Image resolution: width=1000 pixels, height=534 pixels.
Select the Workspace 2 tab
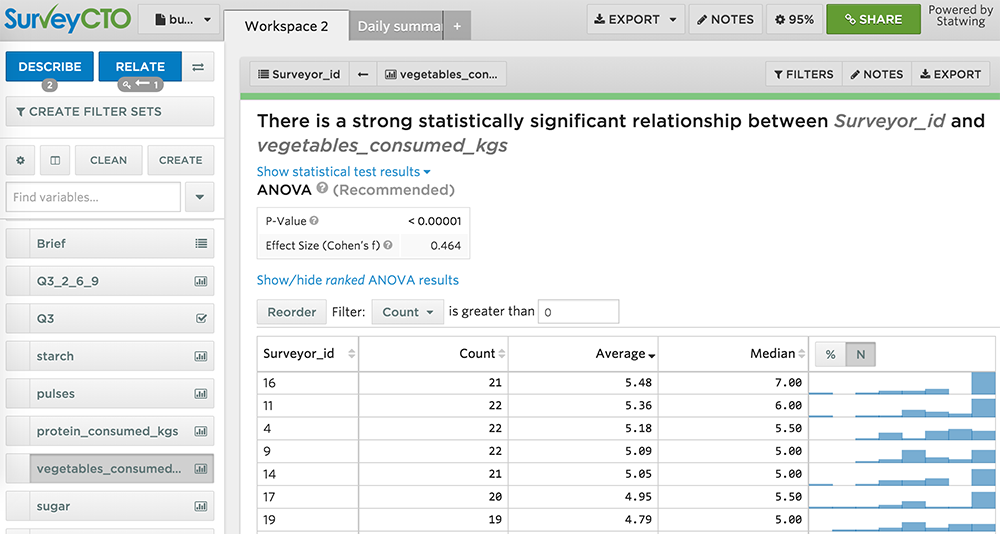tap(286, 26)
